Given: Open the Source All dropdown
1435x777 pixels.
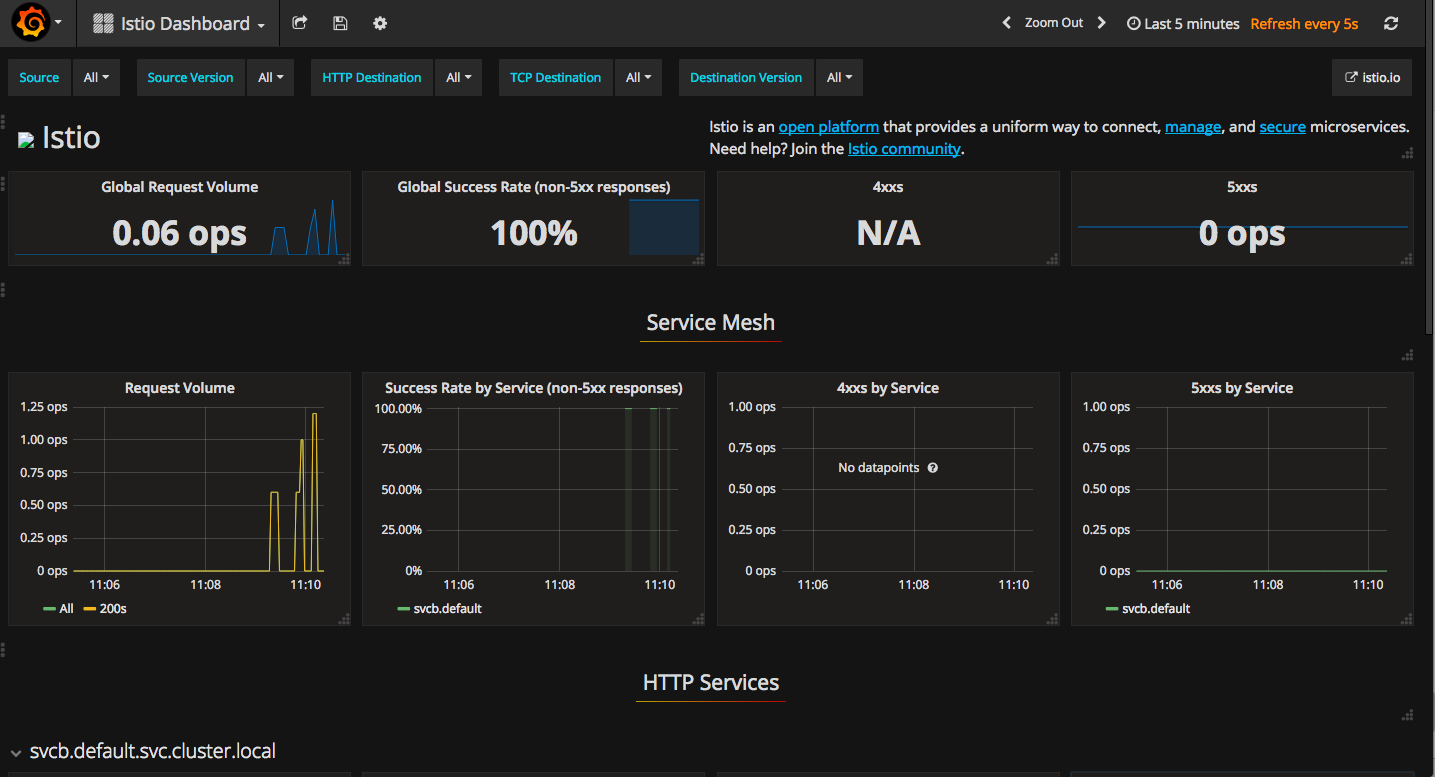Looking at the screenshot, I should (x=97, y=77).
